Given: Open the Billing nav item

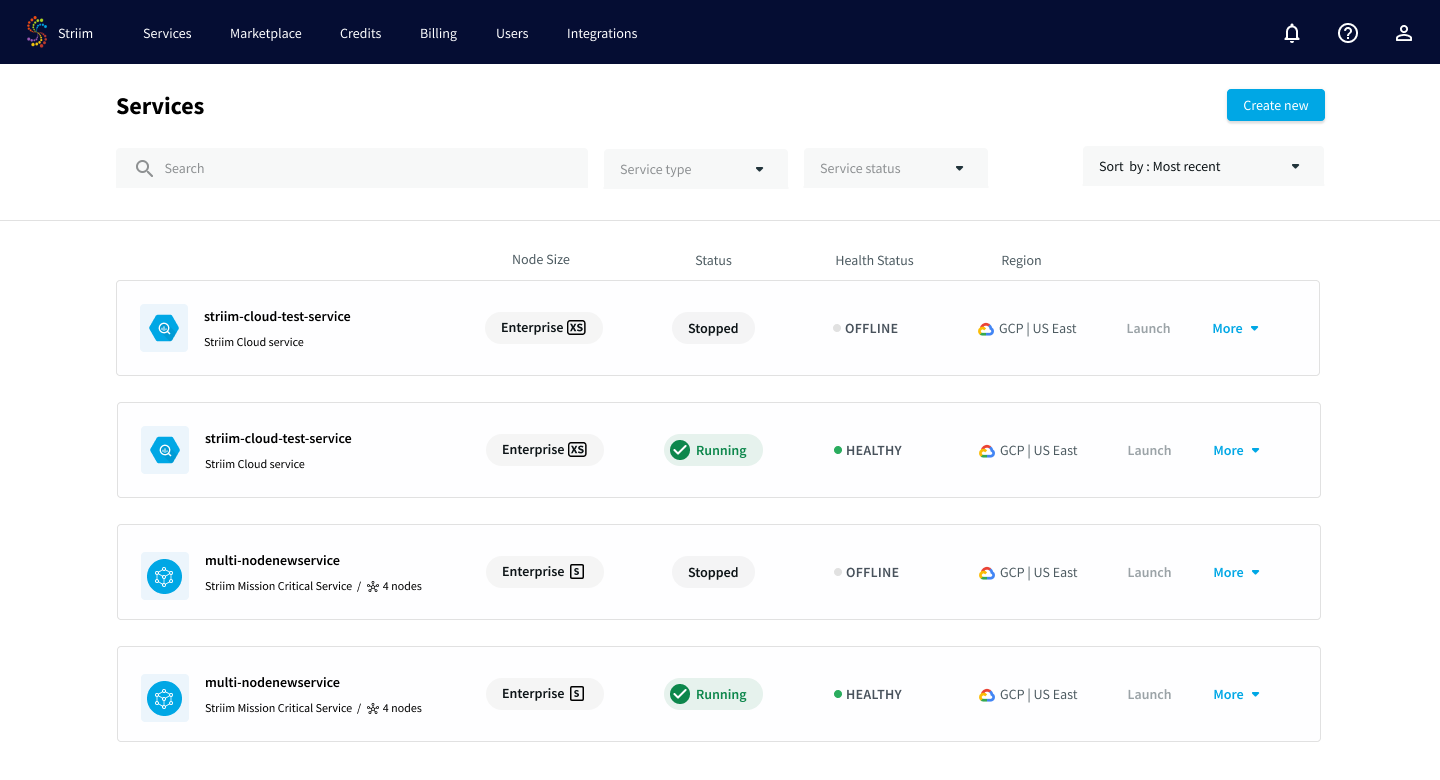Looking at the screenshot, I should tap(438, 33).
